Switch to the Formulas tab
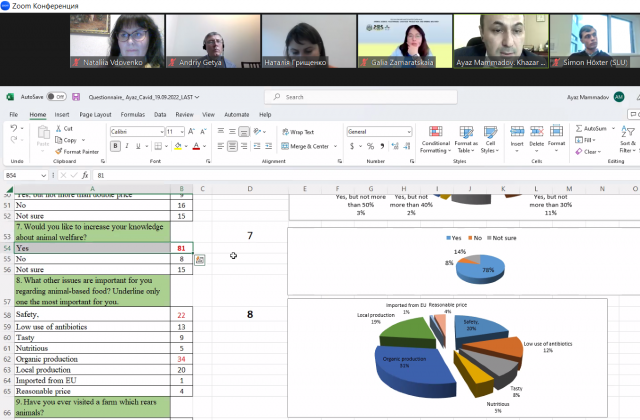Viewport: 640px width, 420px height. pyautogui.click(x=133, y=114)
